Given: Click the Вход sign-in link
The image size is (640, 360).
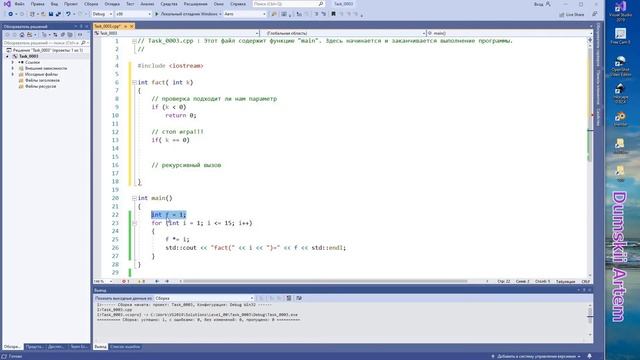Looking at the screenshot, I should [x=542, y=4].
